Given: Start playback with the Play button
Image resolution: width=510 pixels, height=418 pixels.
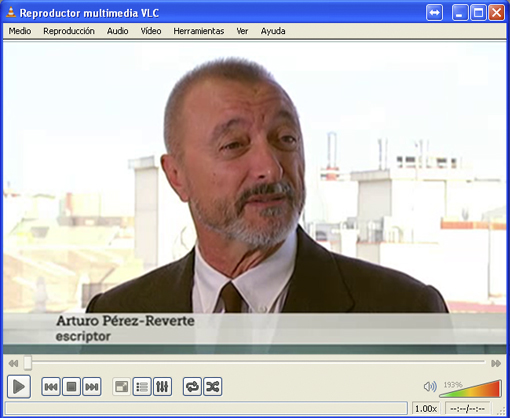Looking at the screenshot, I should 19,387.
